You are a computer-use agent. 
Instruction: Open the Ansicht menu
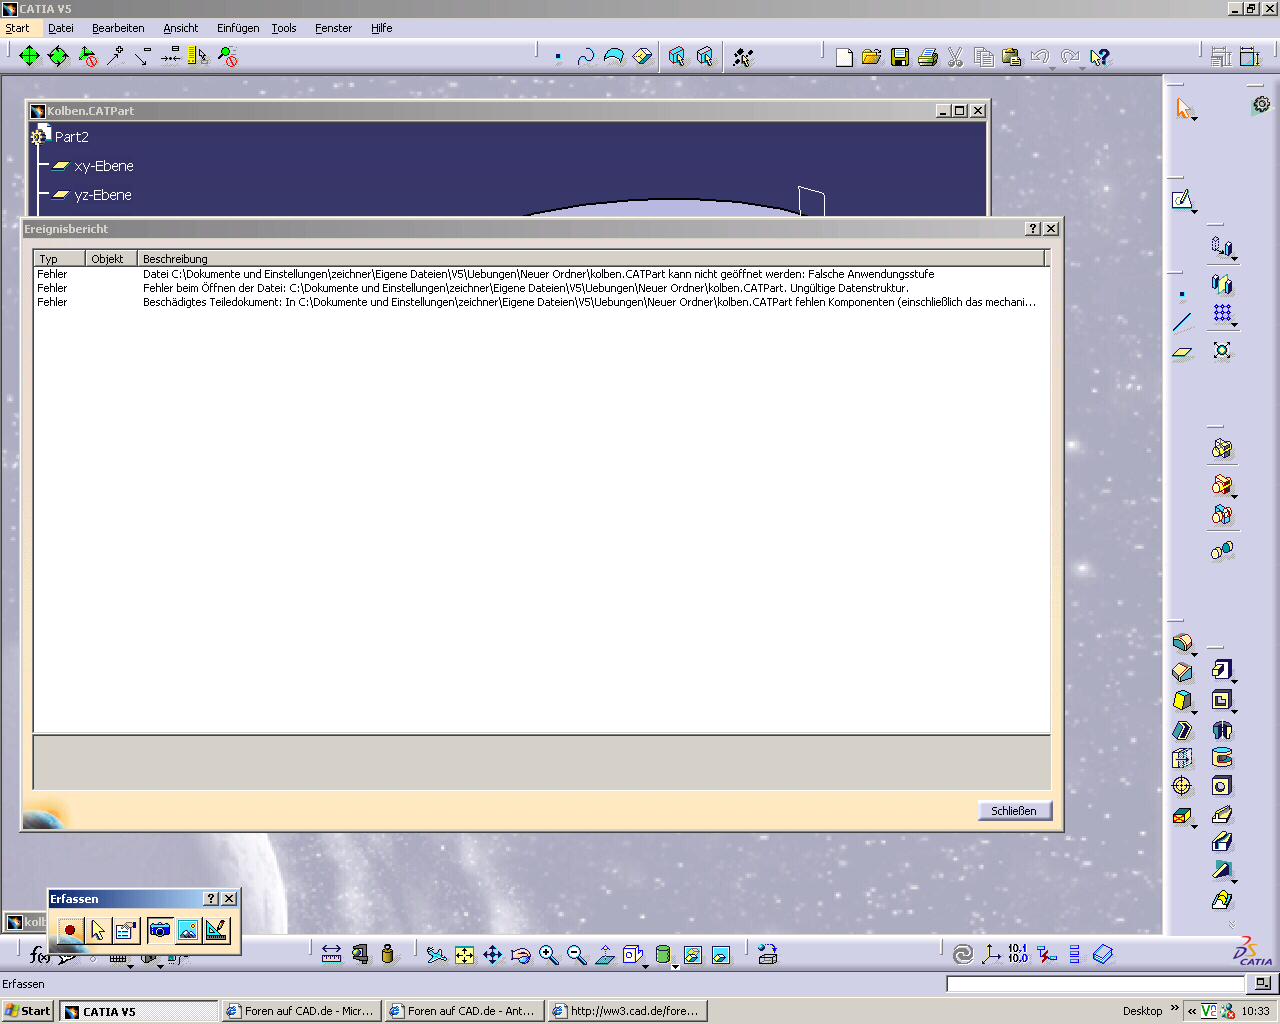coord(181,28)
